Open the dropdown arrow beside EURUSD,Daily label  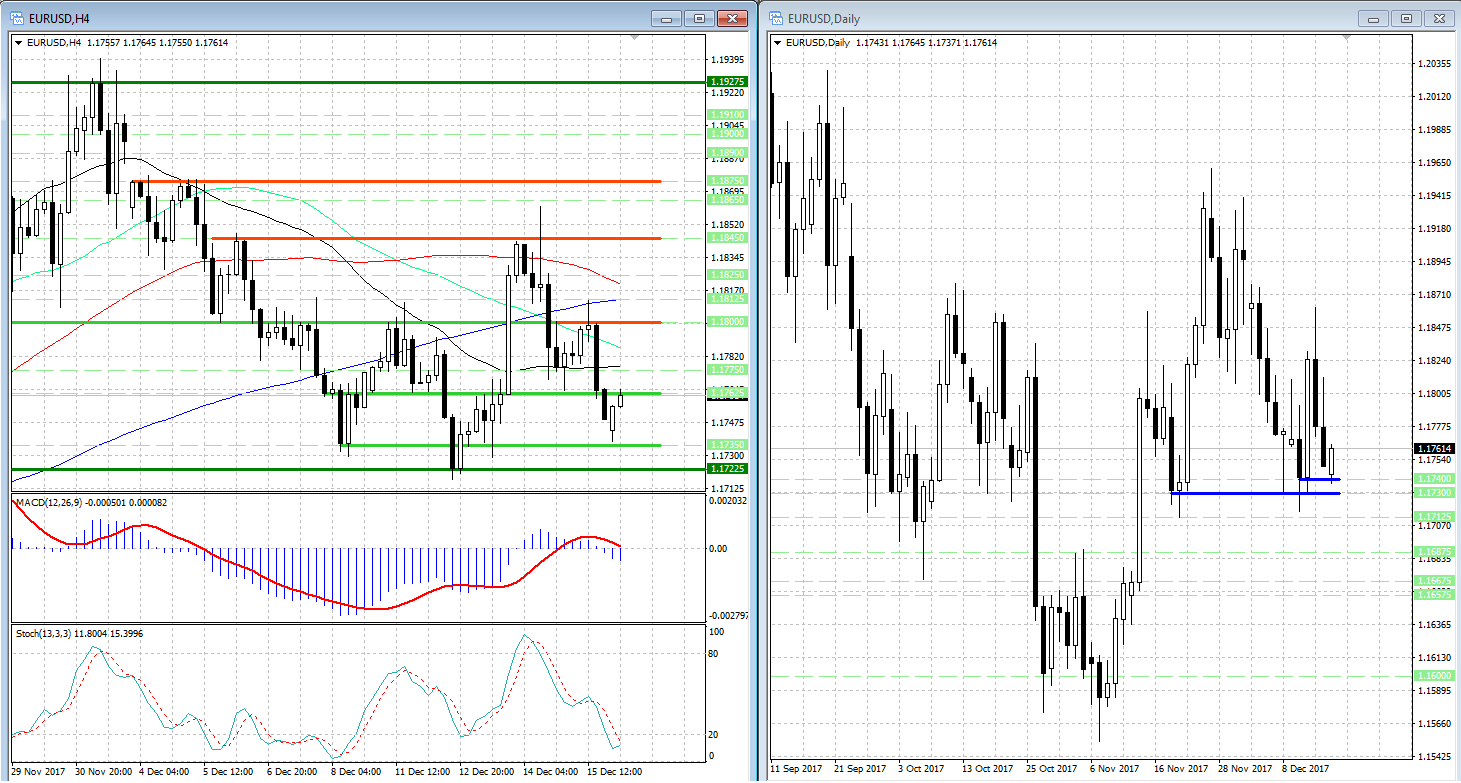778,42
